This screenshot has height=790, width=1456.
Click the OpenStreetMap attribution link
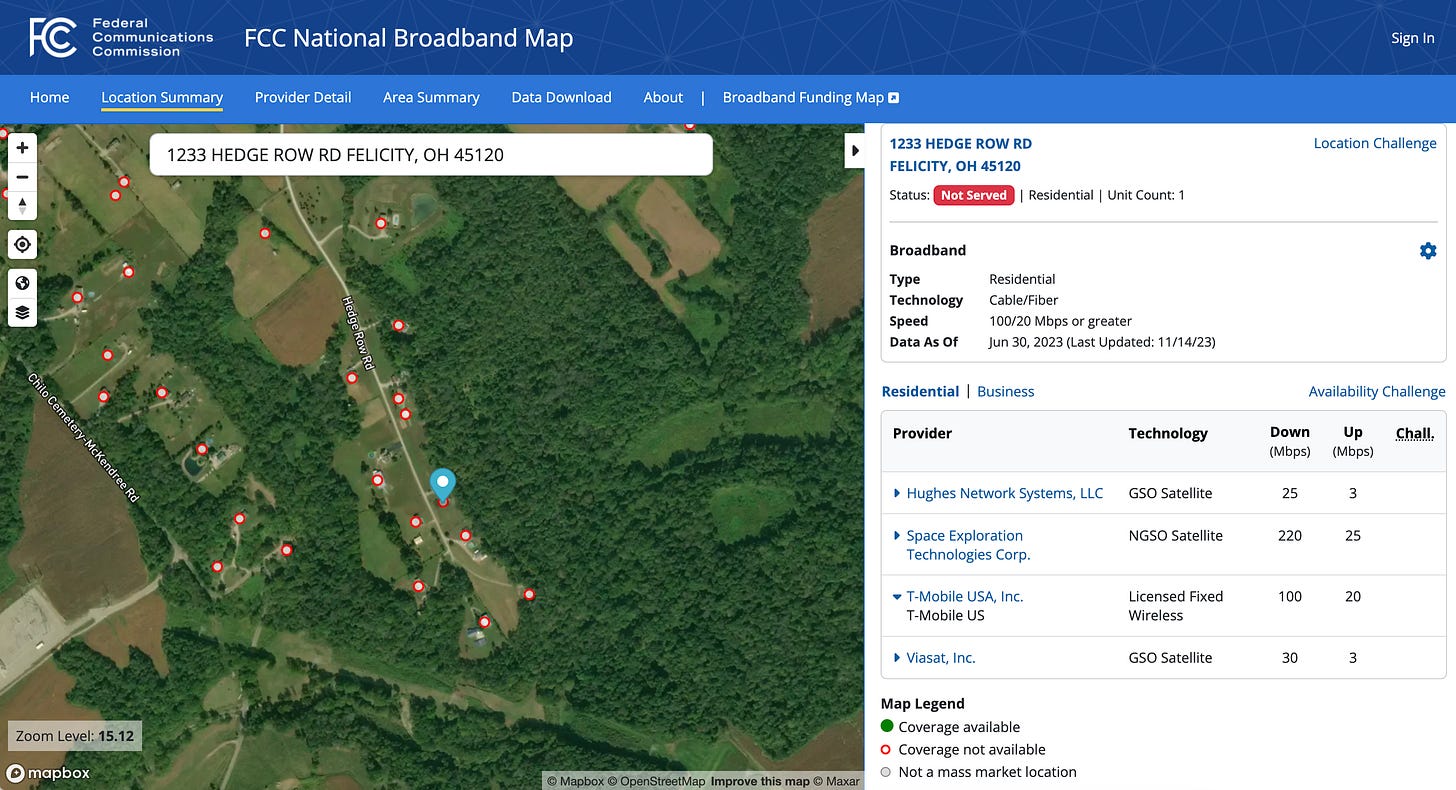657,781
